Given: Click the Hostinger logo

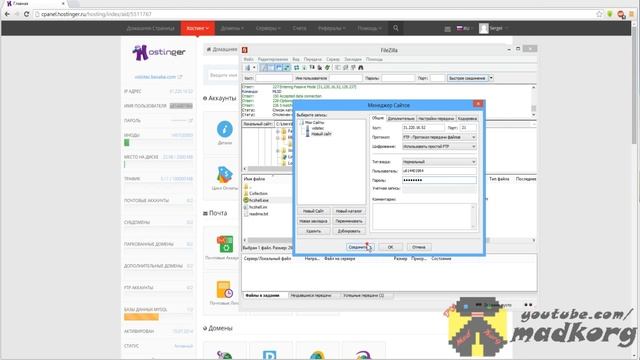Looking at the screenshot, I should tap(159, 52).
